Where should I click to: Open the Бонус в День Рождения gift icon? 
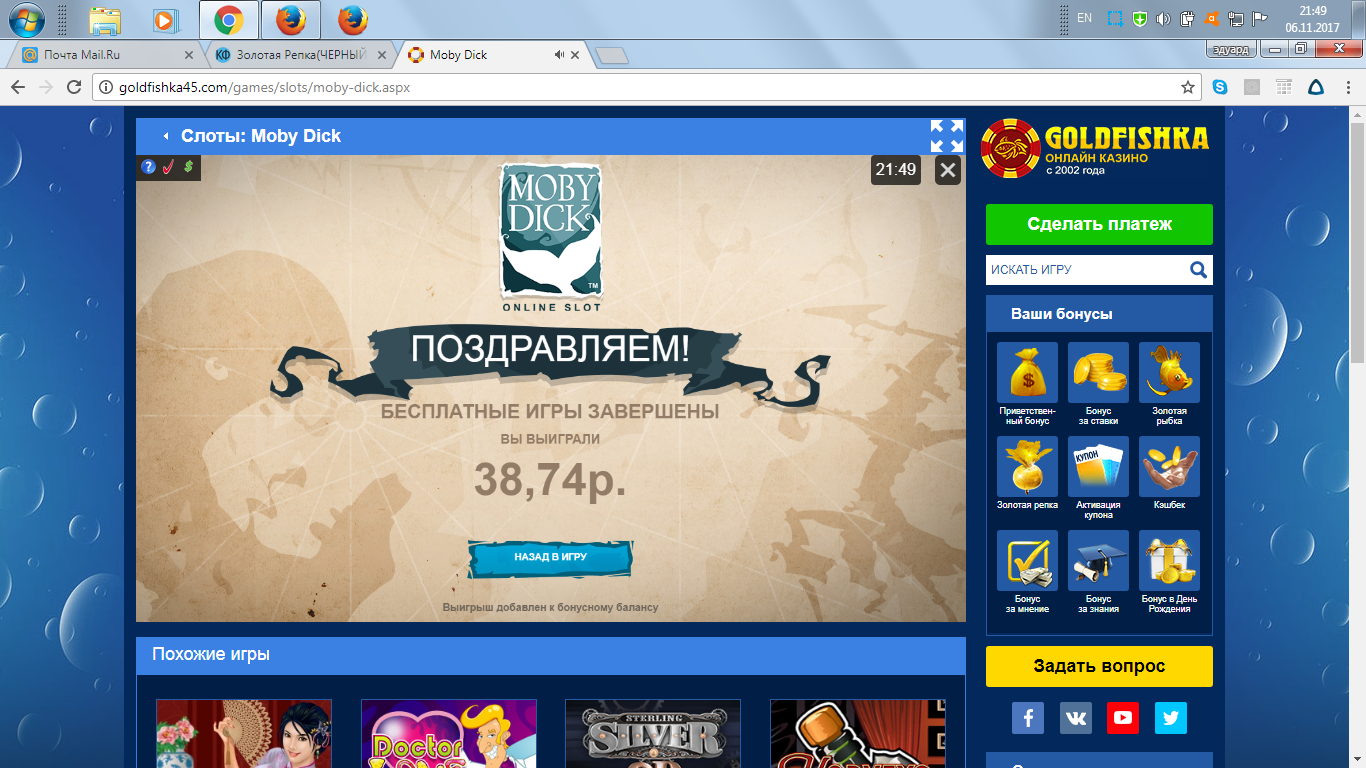click(x=1169, y=561)
